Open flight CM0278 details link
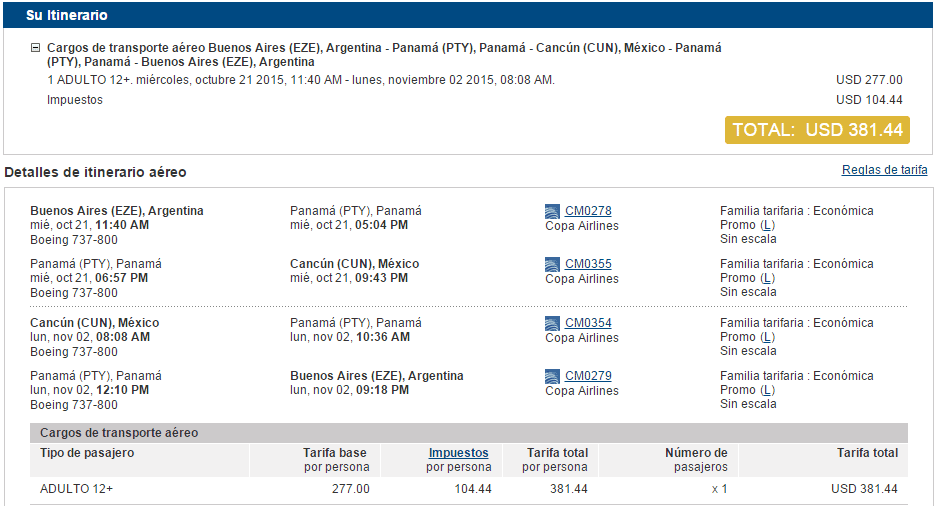Image resolution: width=935 pixels, height=510 pixels. [588, 211]
